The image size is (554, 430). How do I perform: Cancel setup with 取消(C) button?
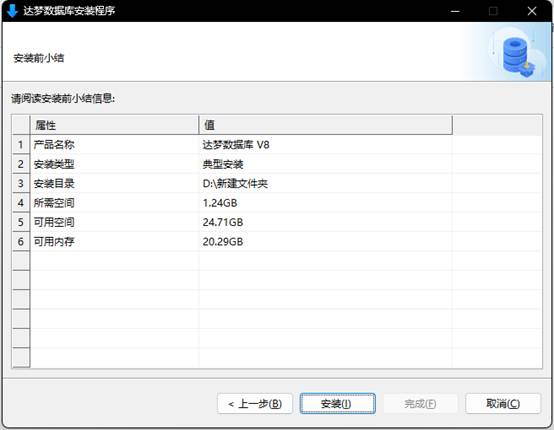tap(503, 403)
